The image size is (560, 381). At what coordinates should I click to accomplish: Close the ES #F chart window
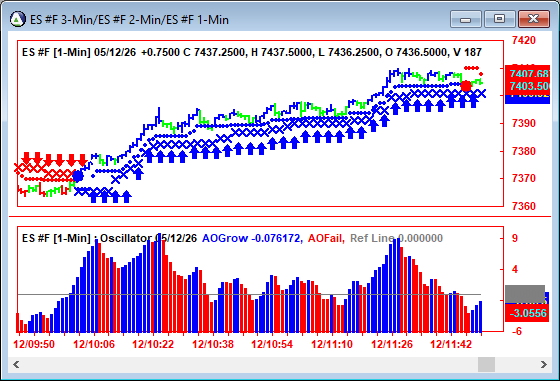(x=534, y=19)
